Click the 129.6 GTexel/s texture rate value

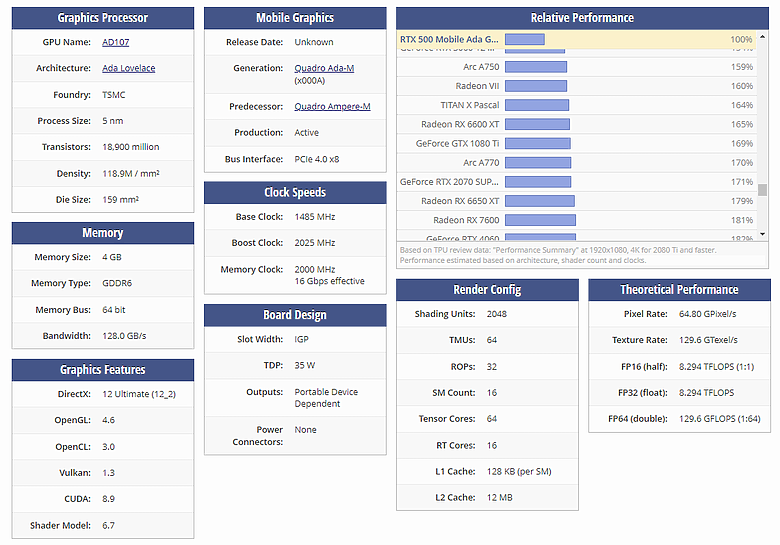pyautogui.click(x=708, y=340)
